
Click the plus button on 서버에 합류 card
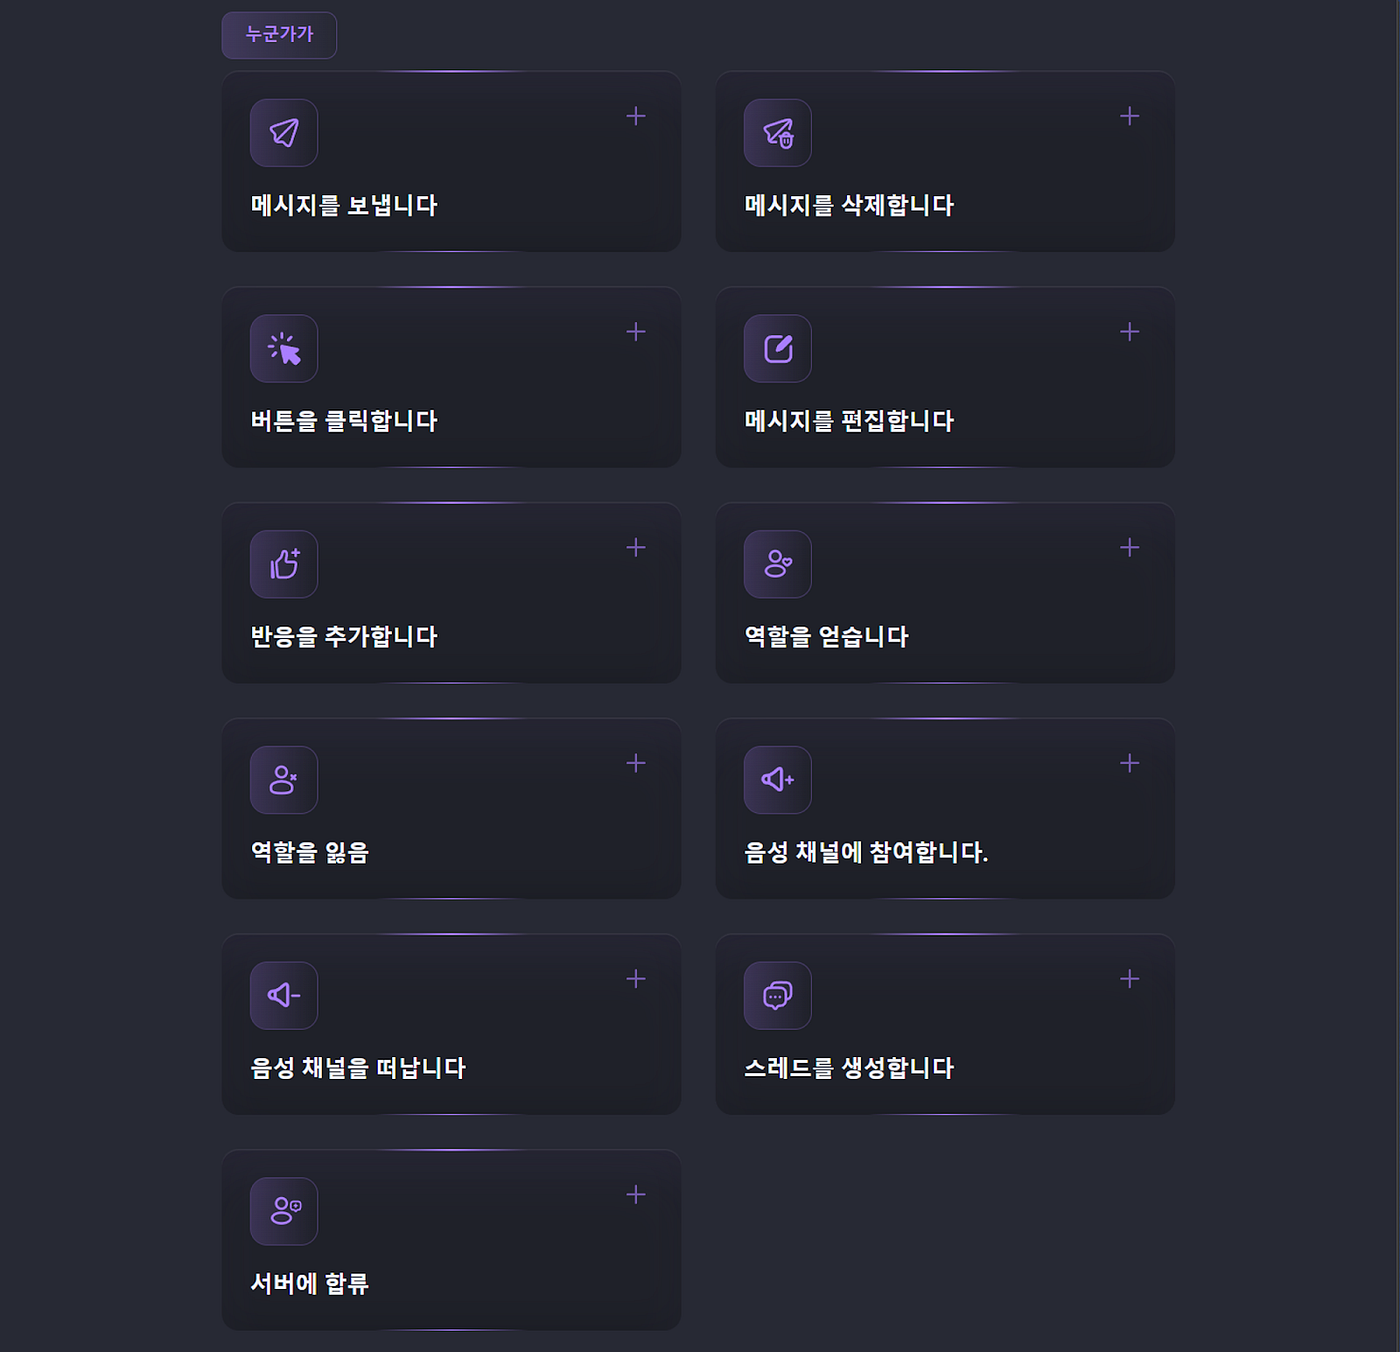[x=636, y=1194]
